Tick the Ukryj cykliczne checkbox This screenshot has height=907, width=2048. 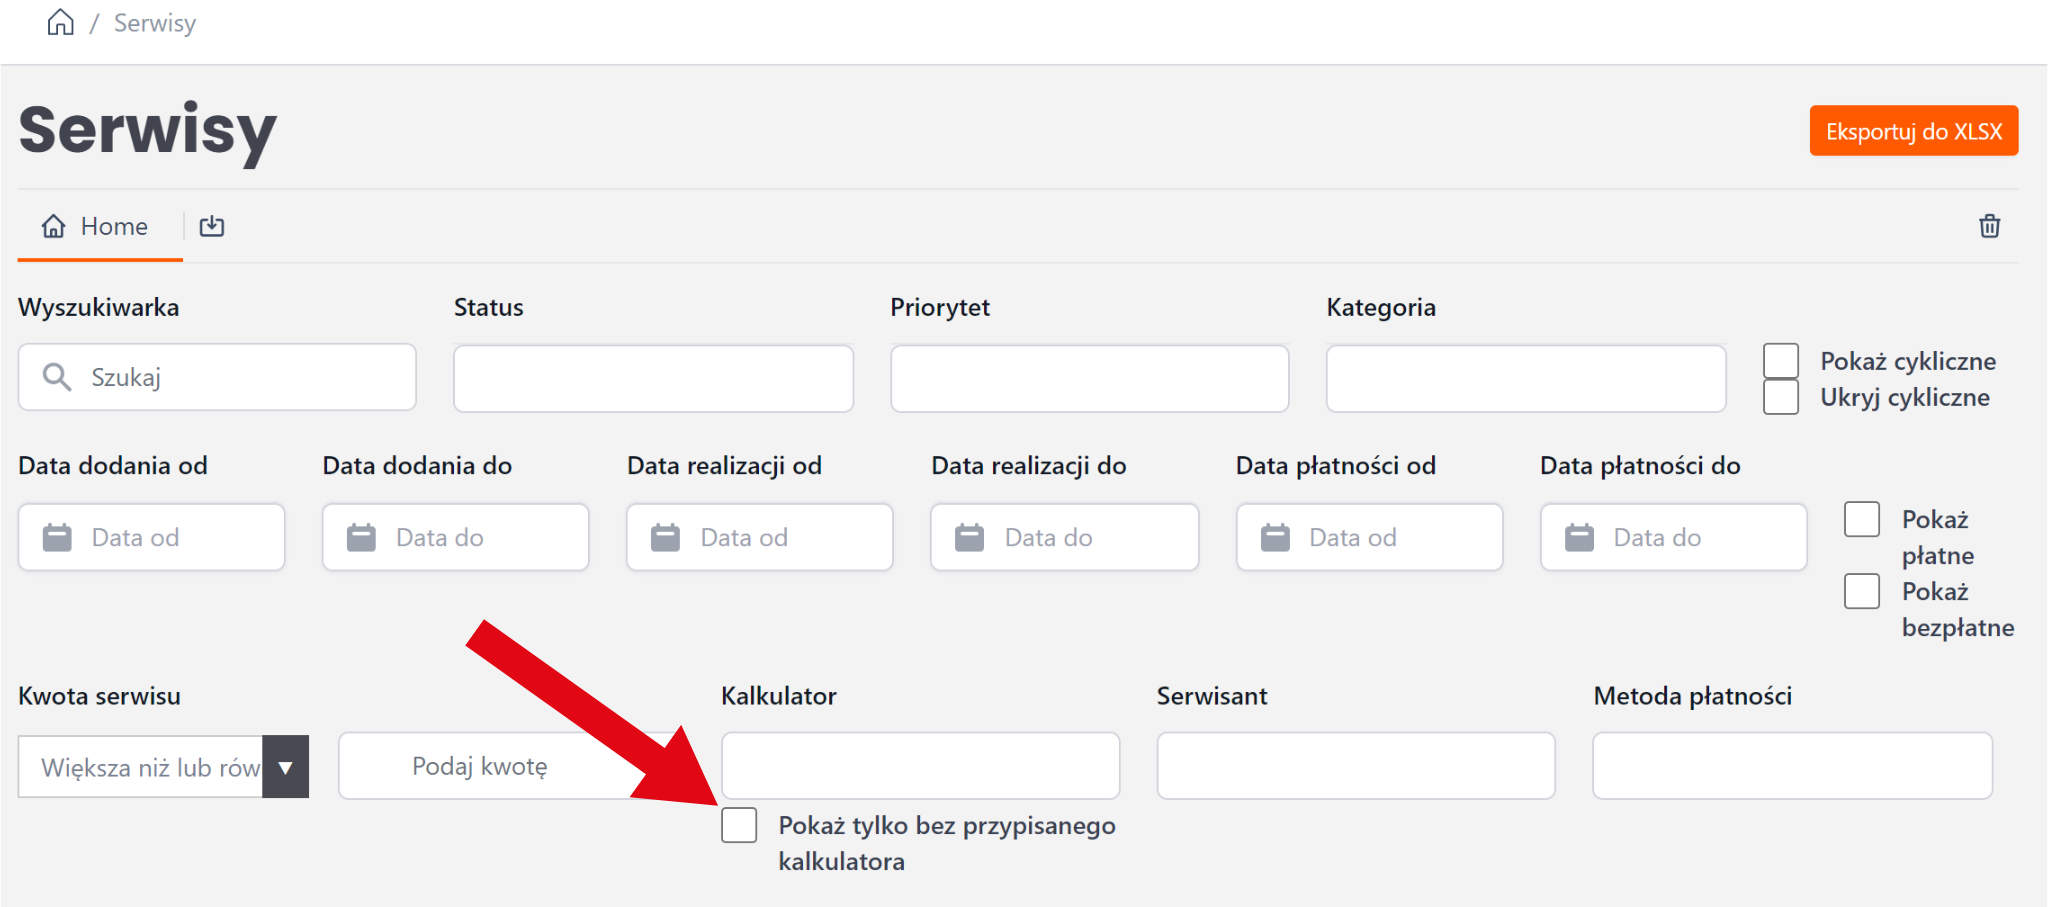[x=1781, y=397]
